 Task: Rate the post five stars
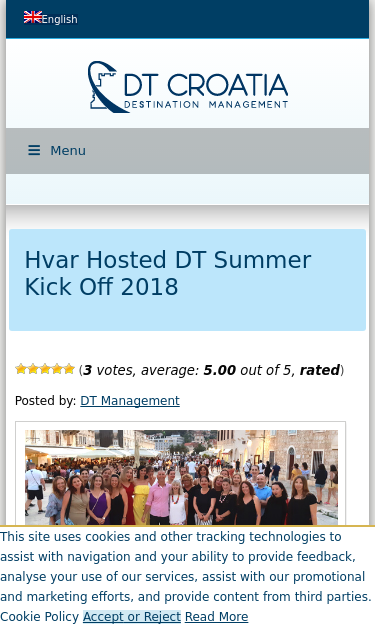coord(69,369)
